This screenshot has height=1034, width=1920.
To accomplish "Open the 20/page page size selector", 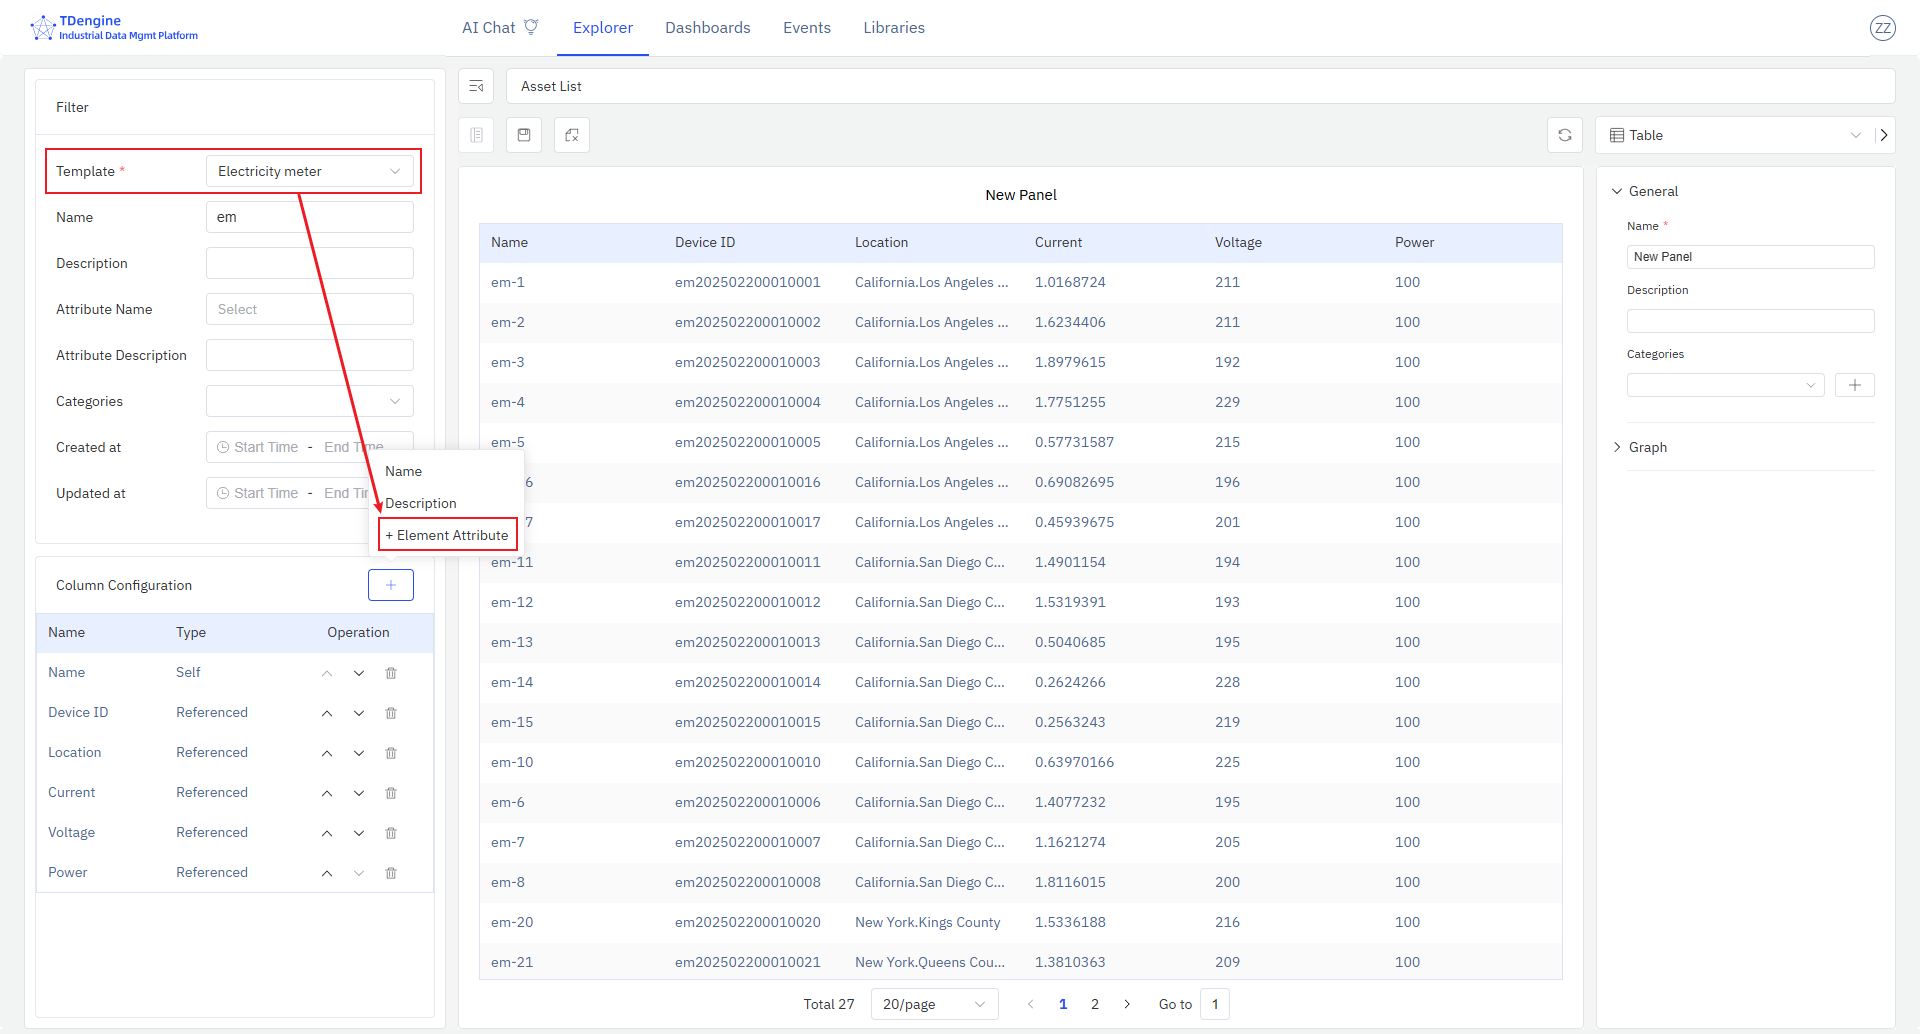I will tap(933, 1004).
